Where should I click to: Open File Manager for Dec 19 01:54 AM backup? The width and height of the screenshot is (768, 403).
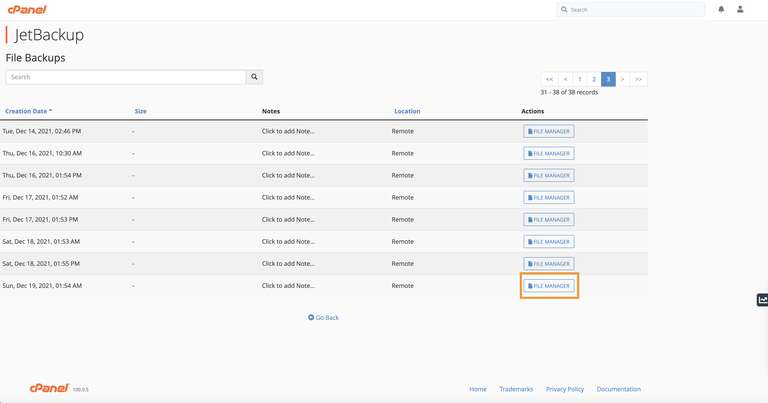[x=549, y=285]
